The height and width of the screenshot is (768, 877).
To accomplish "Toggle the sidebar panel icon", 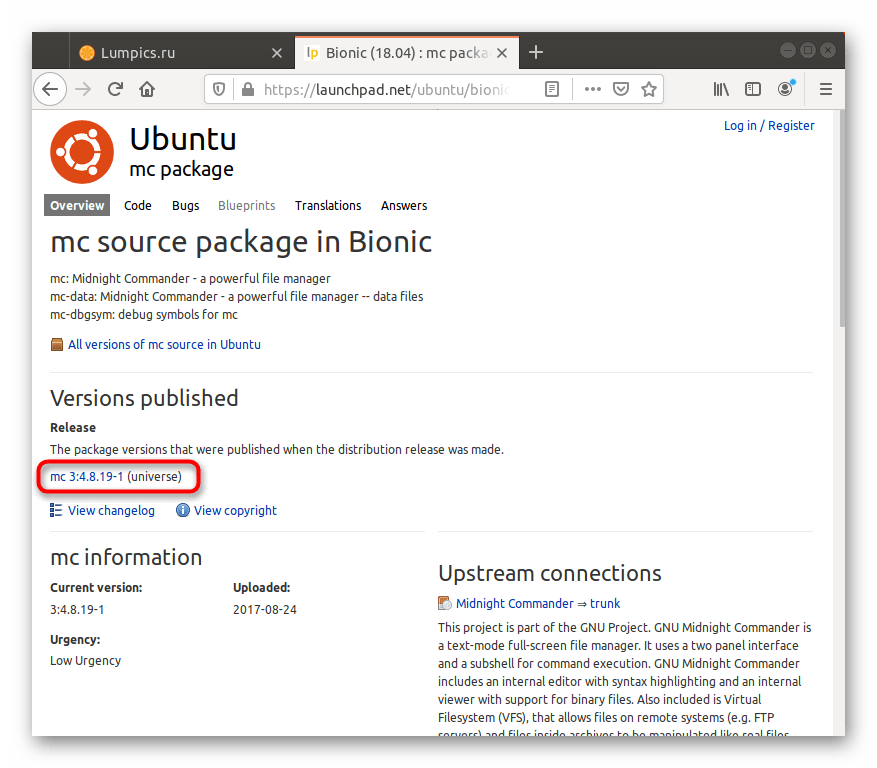I will point(753,89).
